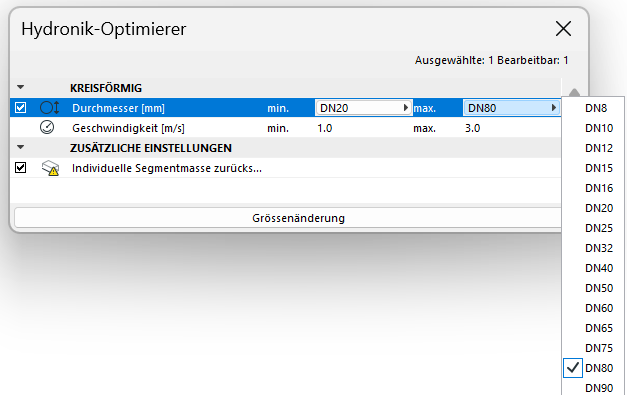Pick DN20 in the popup list
Screen dimensions: 627x395
[x=594, y=208]
